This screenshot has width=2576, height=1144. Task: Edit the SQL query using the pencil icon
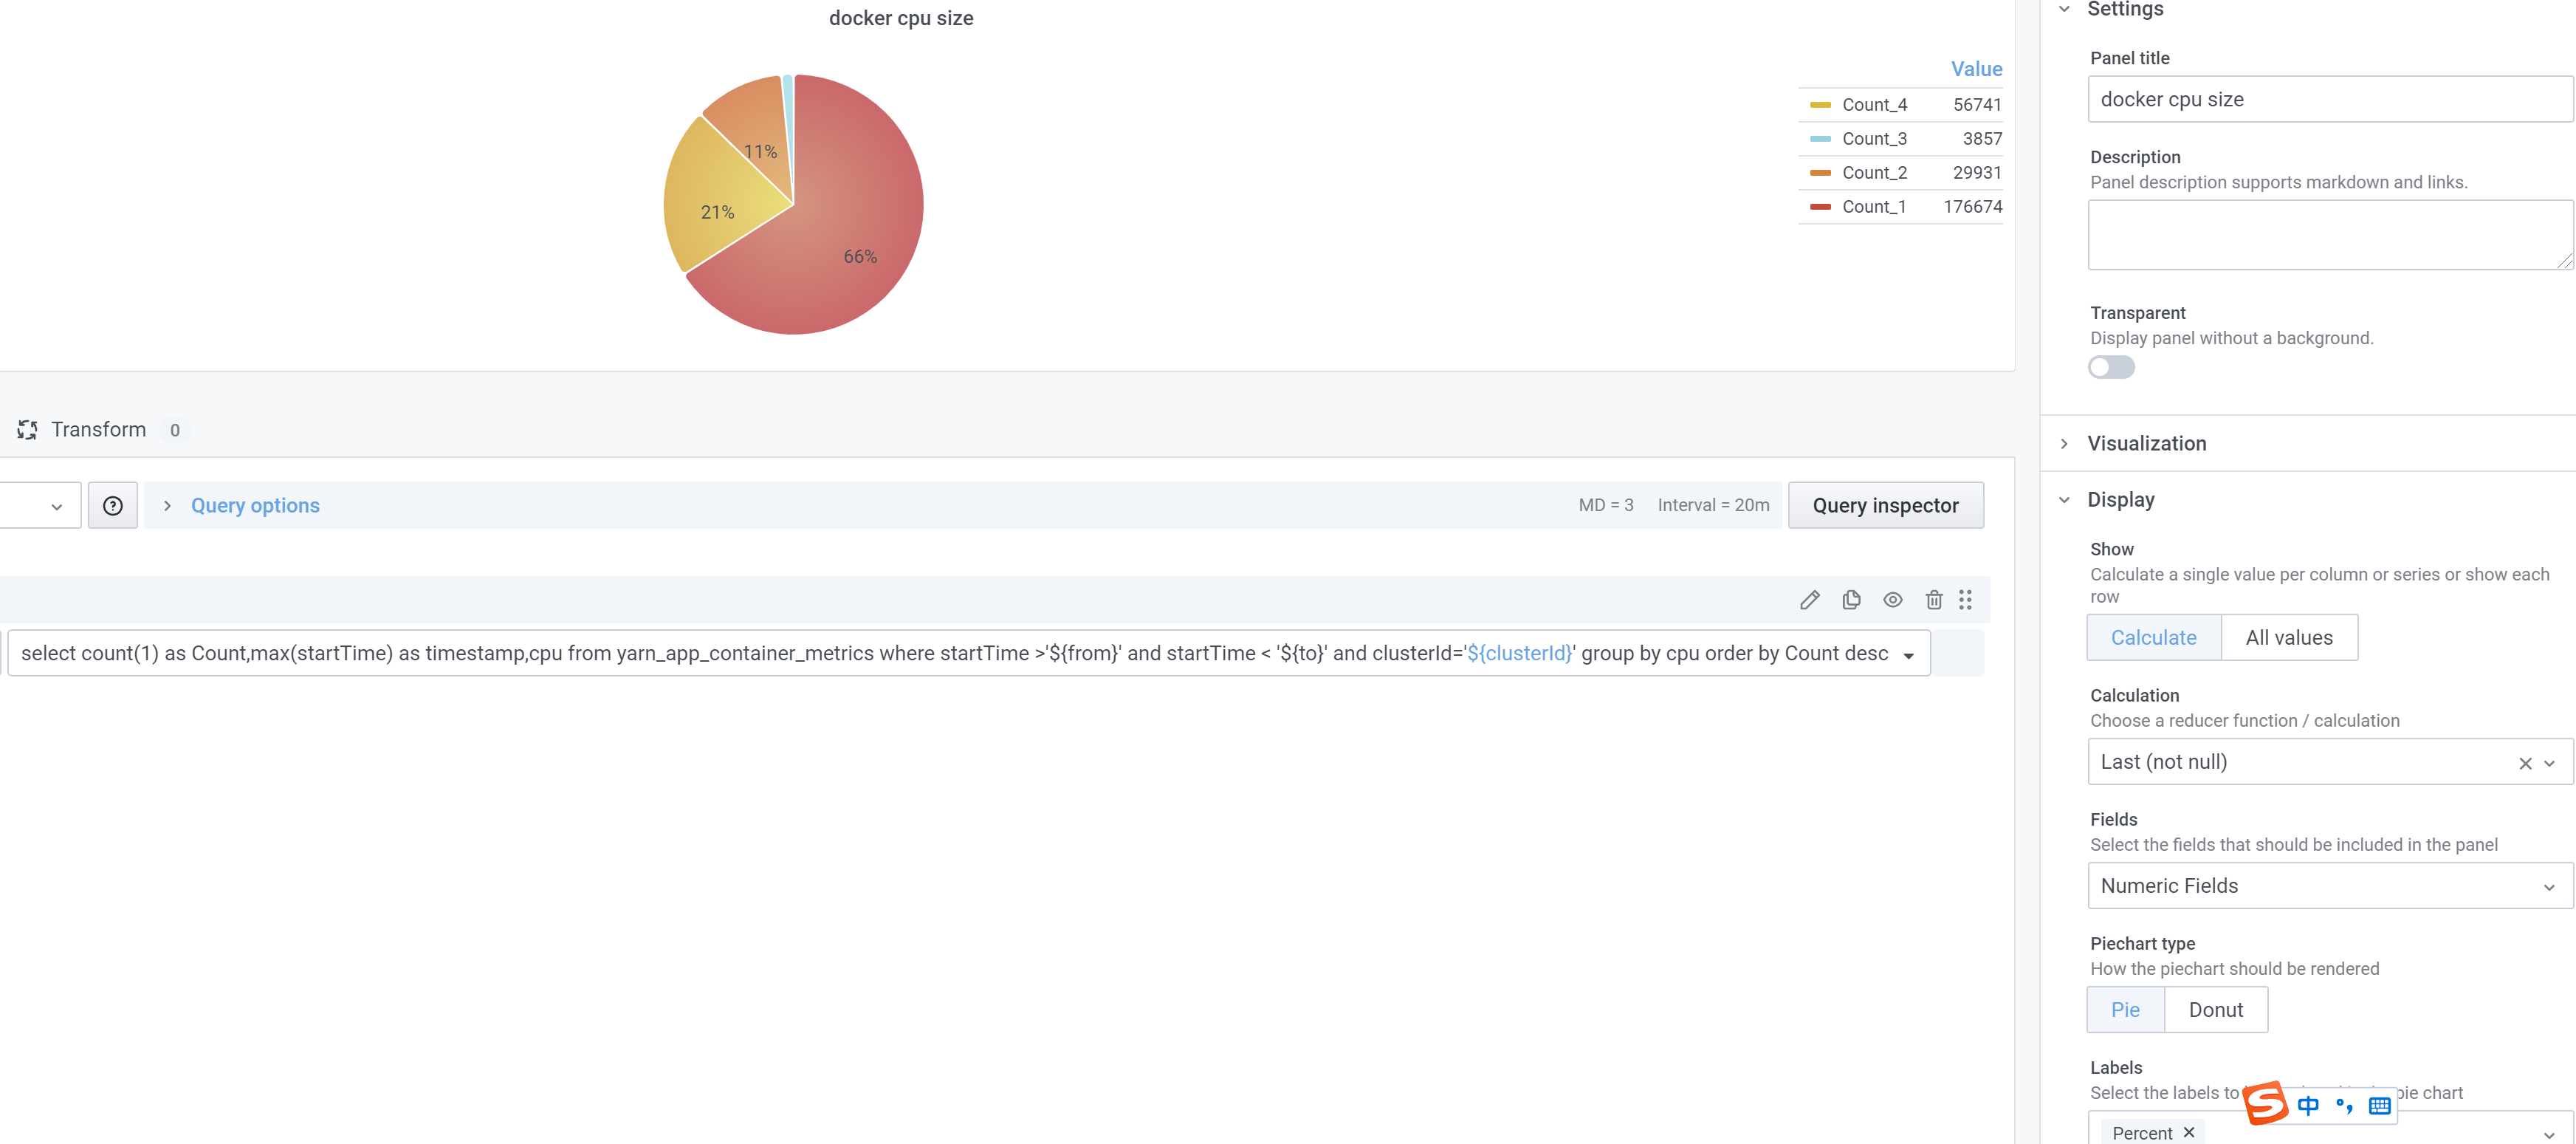click(x=1810, y=599)
